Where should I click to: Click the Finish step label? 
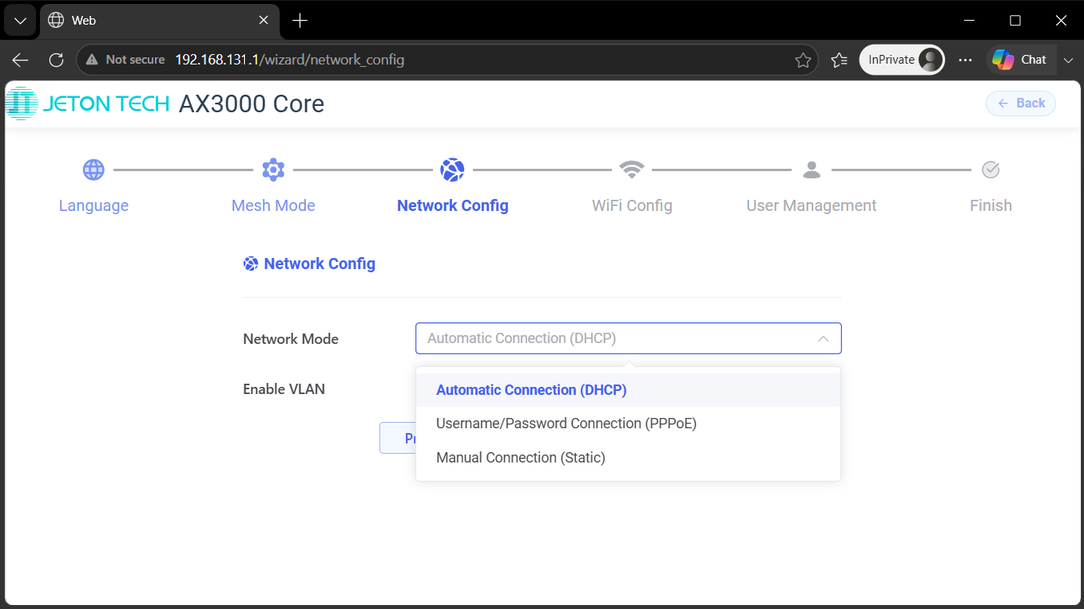(991, 205)
